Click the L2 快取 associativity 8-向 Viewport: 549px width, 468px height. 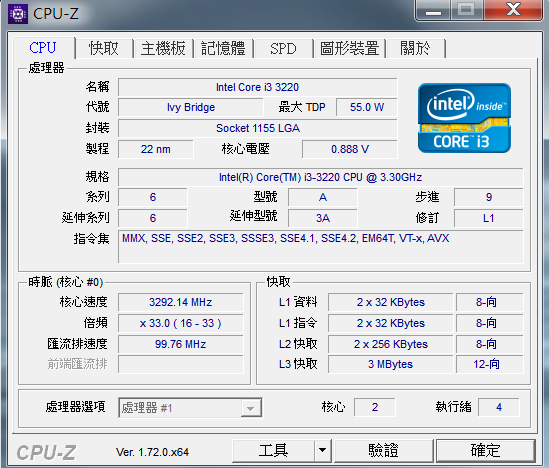(x=489, y=344)
